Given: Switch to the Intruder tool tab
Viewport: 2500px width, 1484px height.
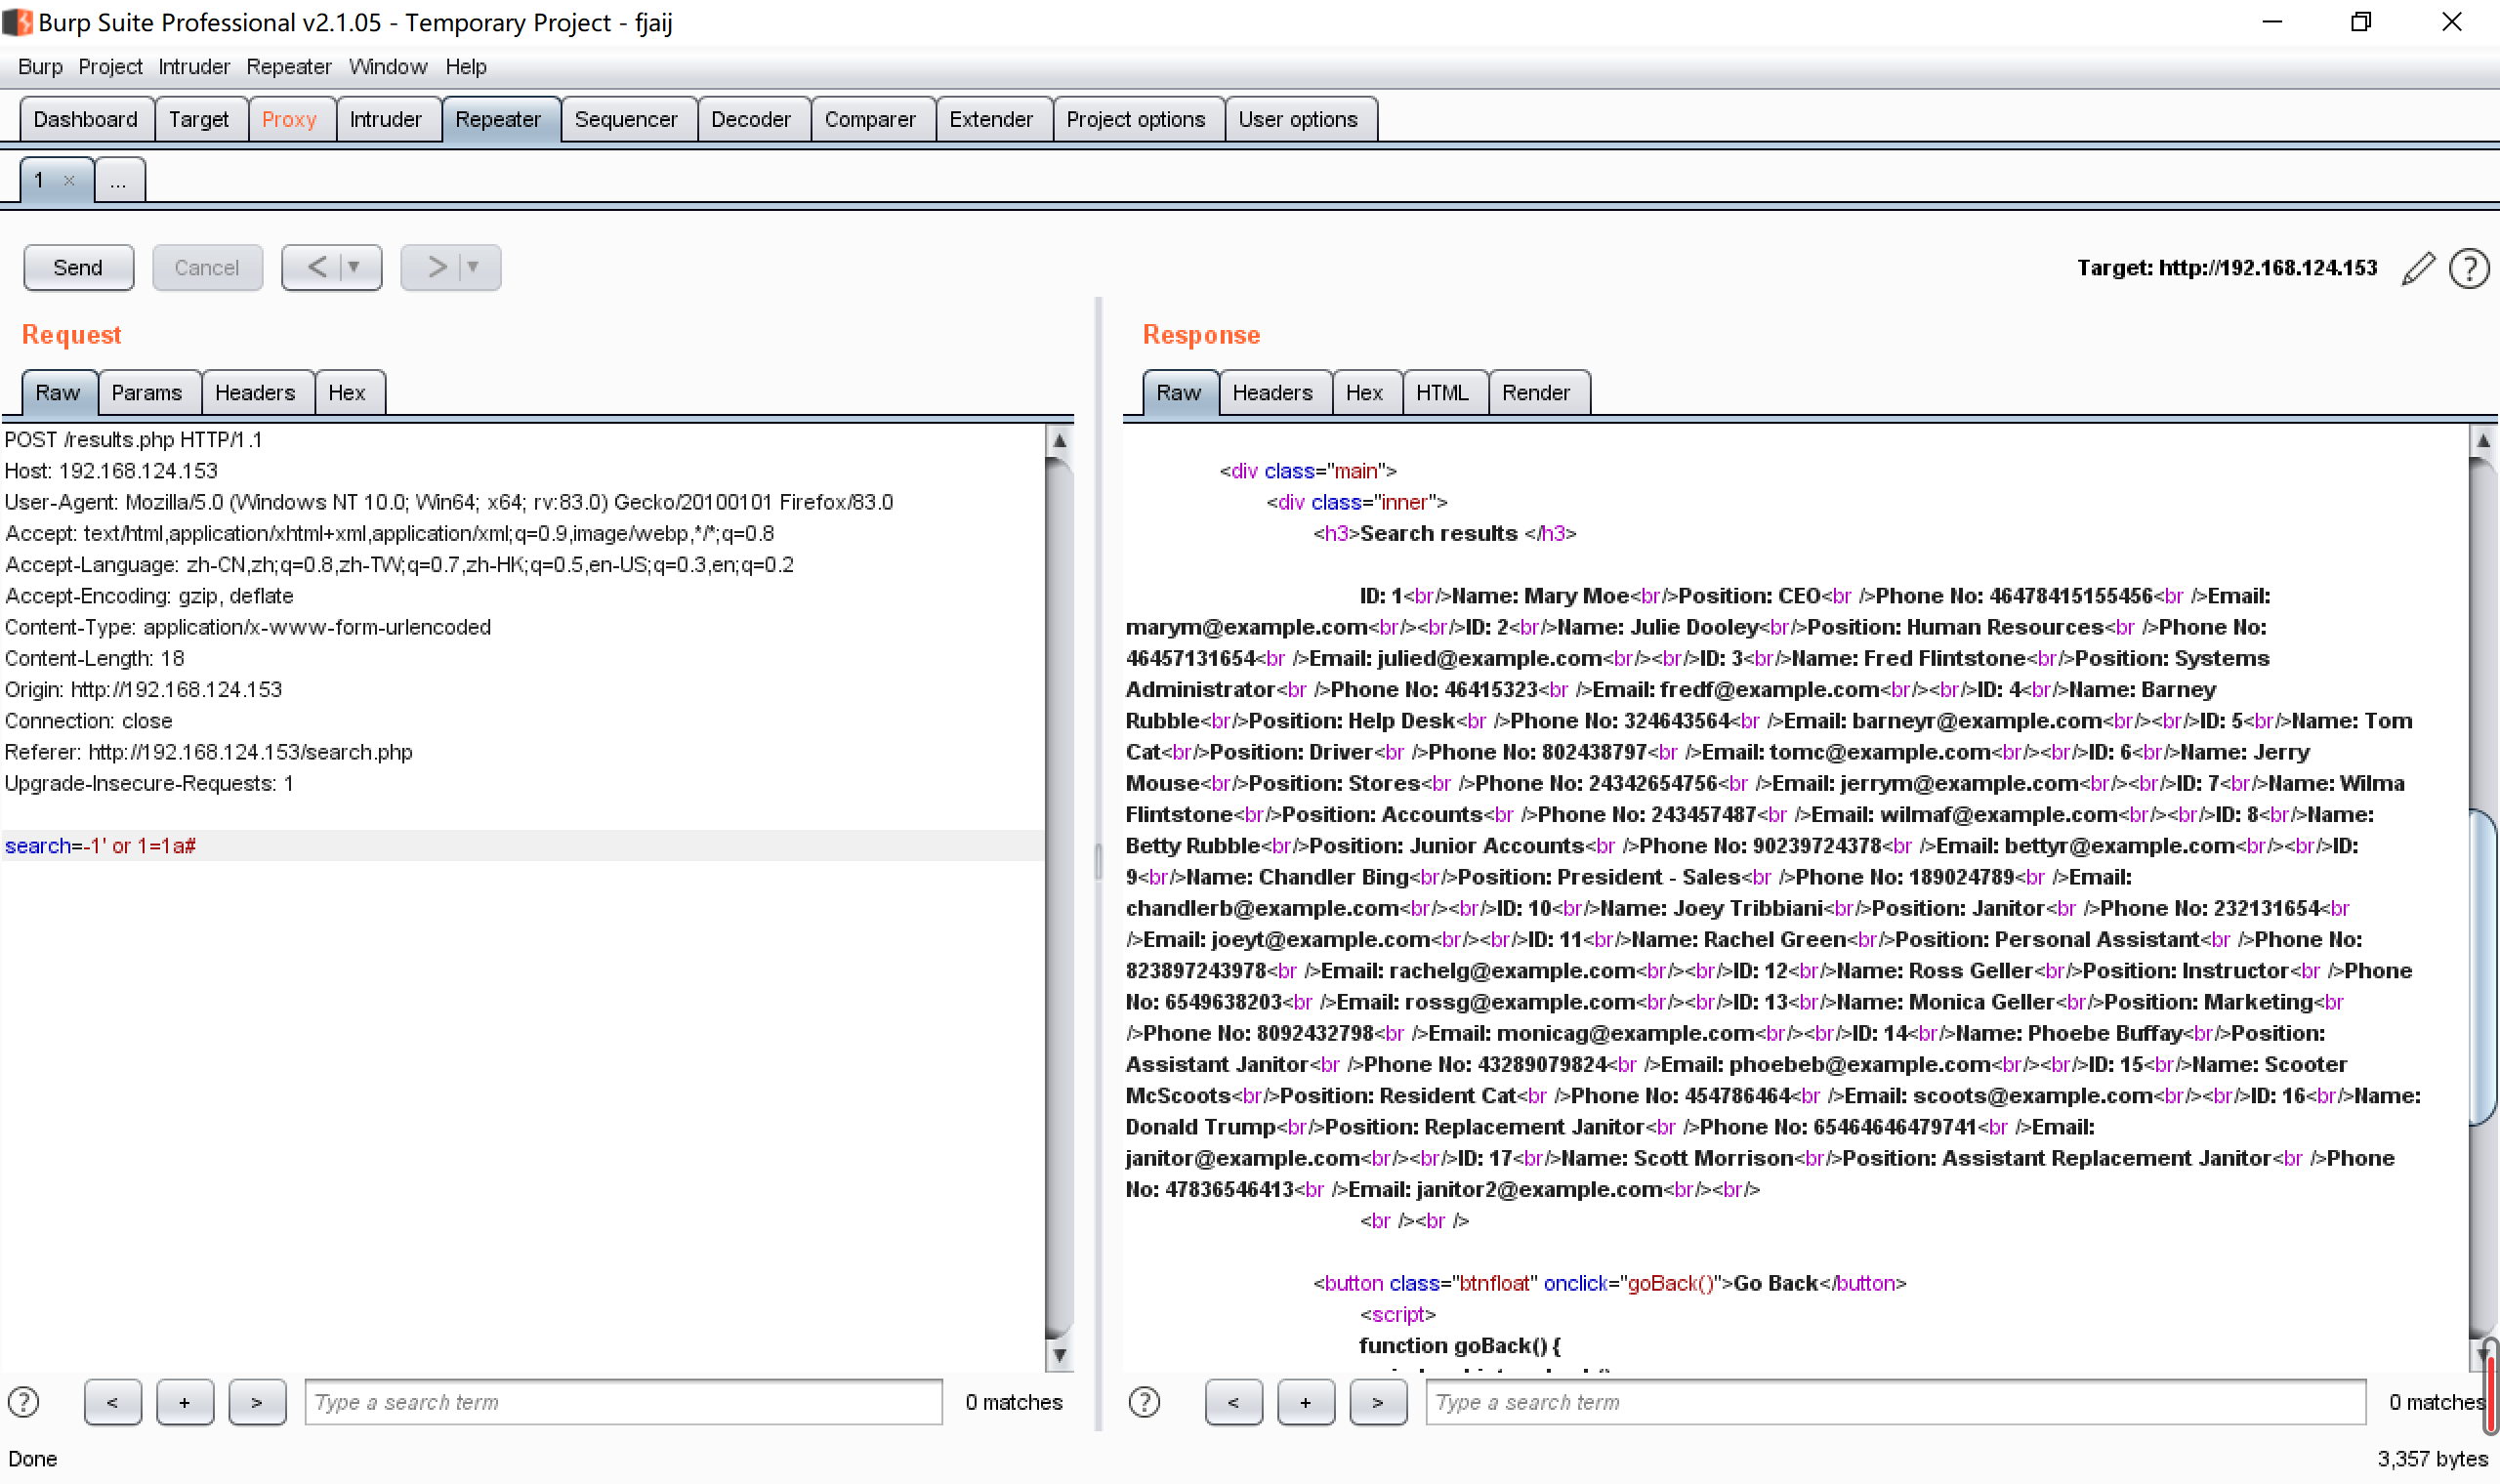Looking at the screenshot, I should (386, 120).
